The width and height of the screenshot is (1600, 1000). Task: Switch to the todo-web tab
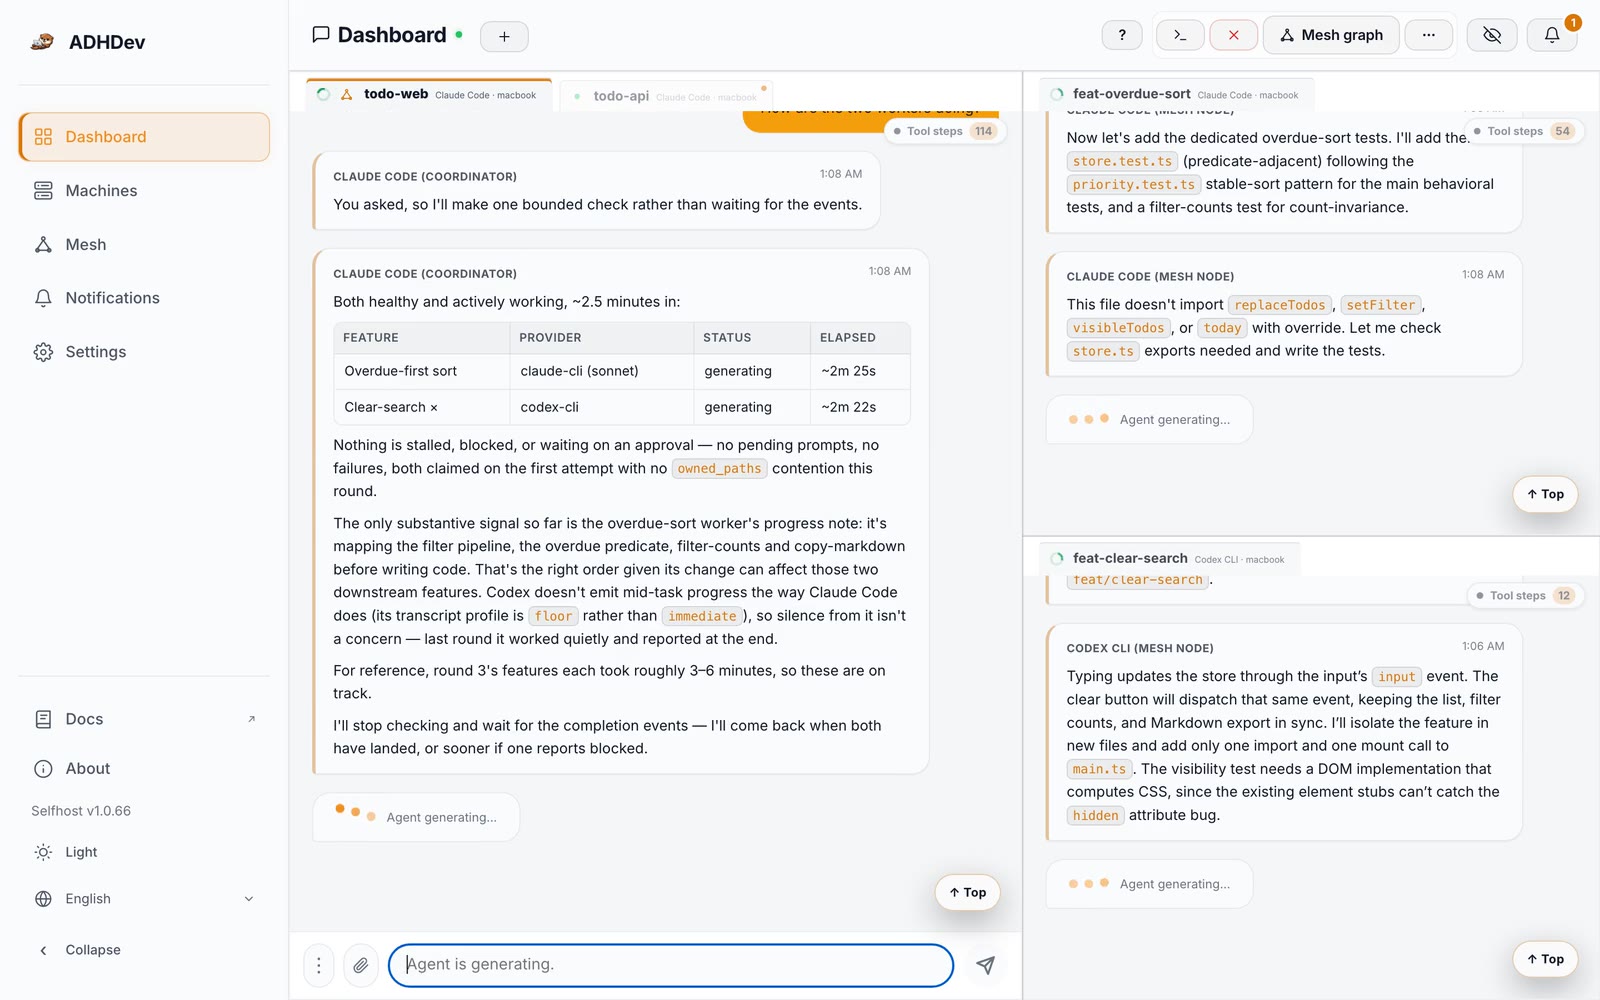tap(430, 95)
